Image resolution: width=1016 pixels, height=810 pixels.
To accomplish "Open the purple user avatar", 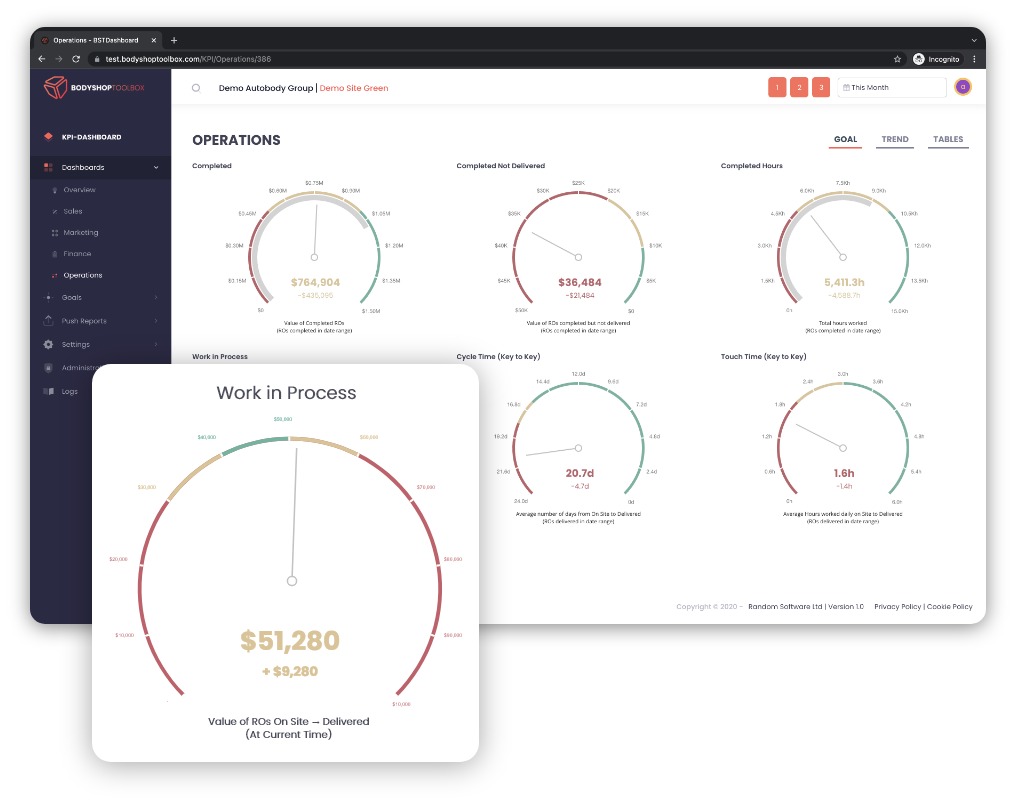I will coord(963,87).
